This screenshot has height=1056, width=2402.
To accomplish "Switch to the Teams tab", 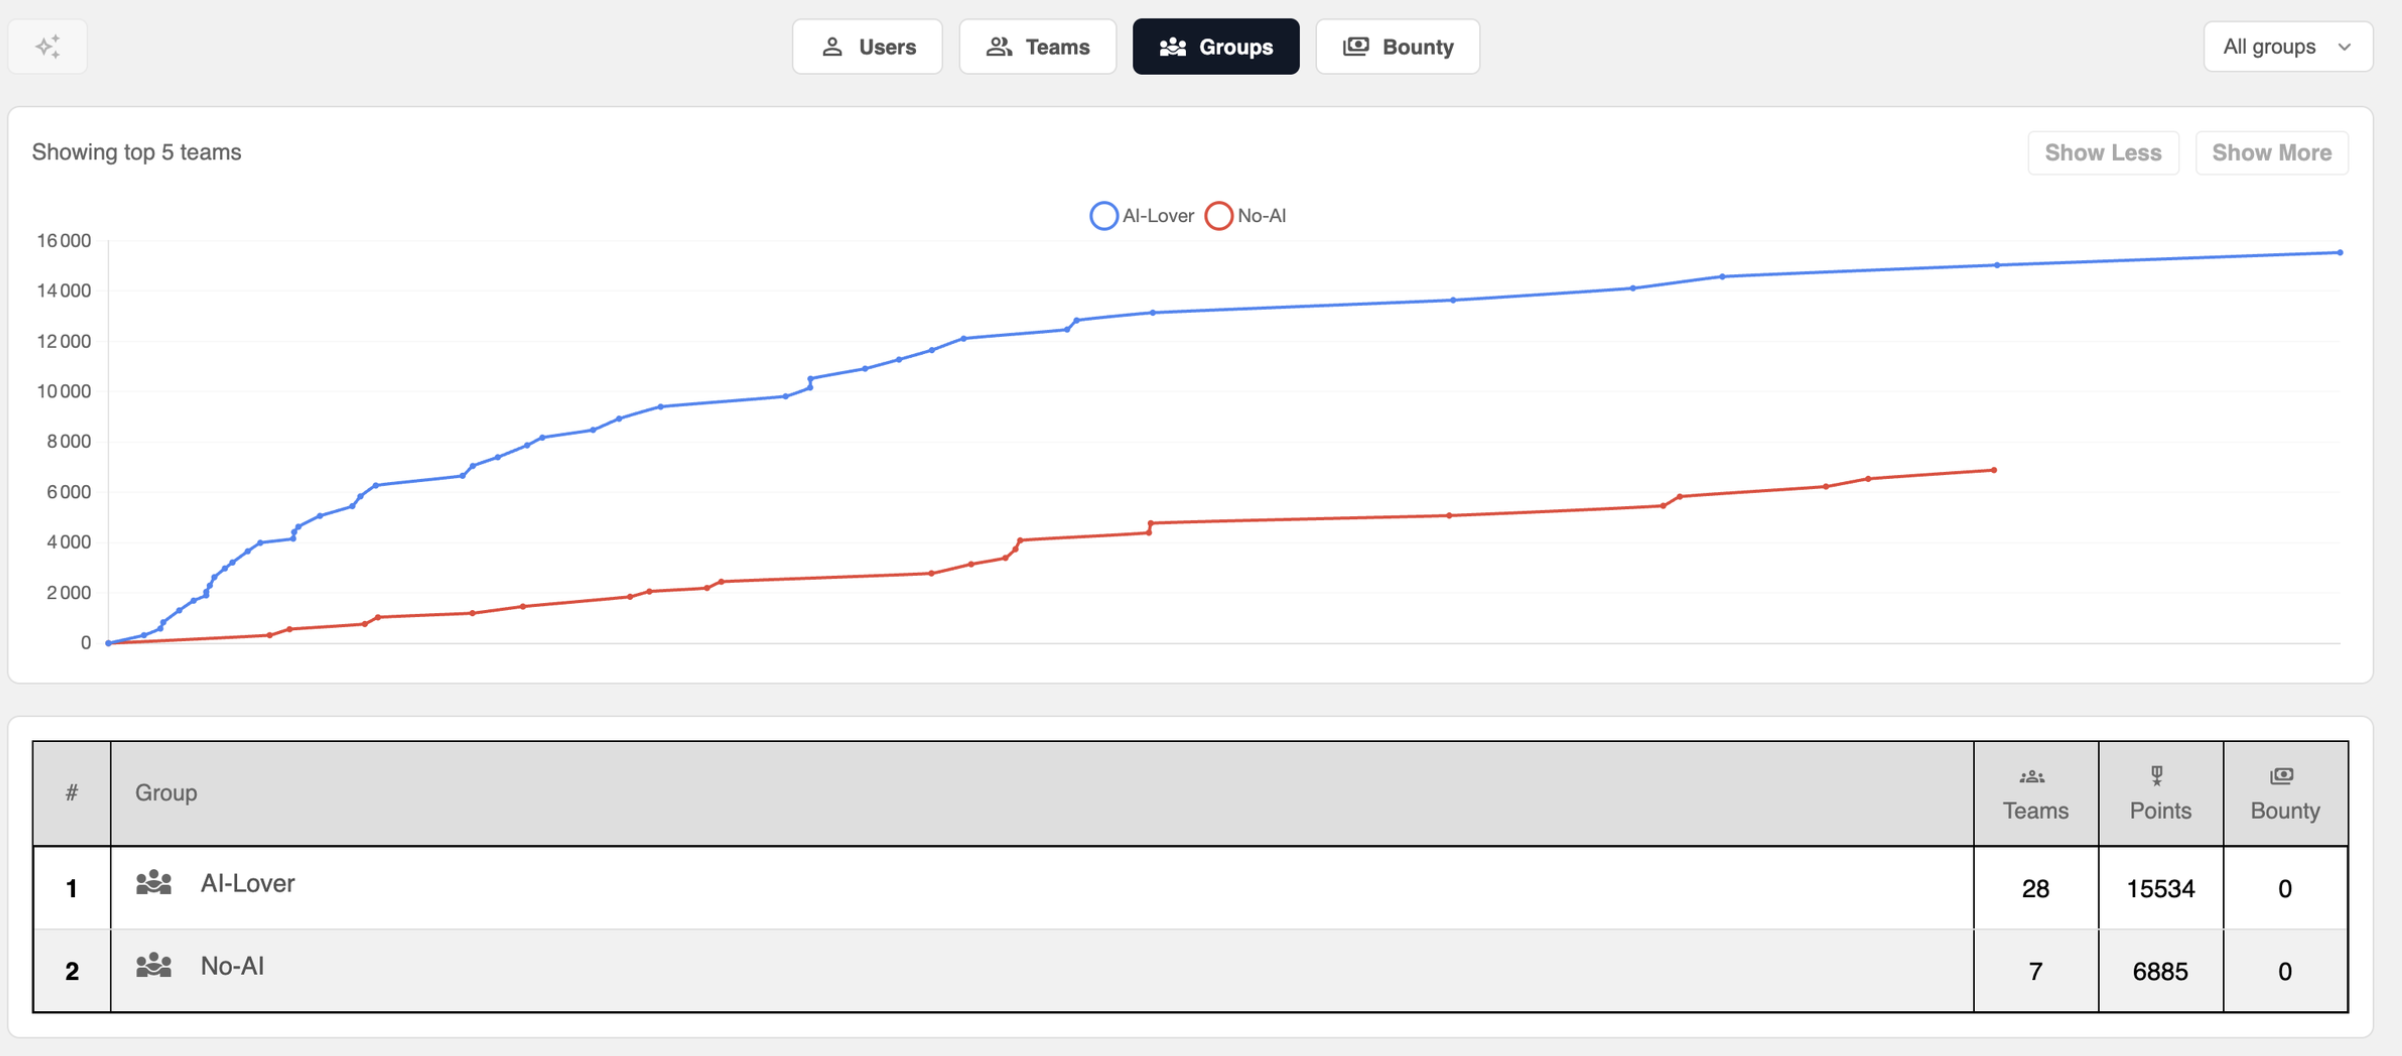I will click(1037, 47).
